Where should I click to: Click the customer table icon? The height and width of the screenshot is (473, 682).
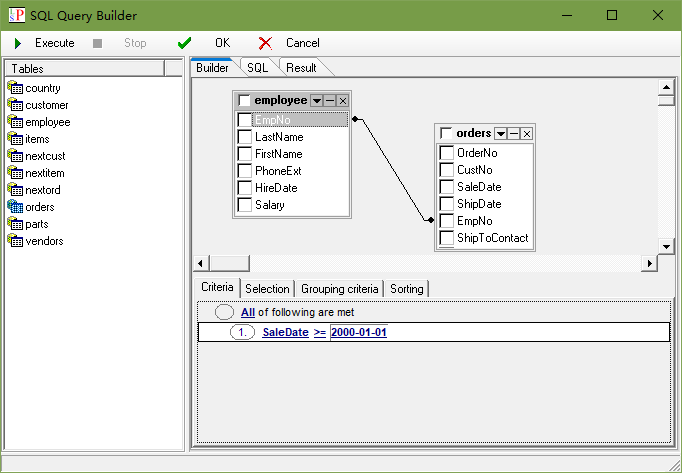click(x=15, y=105)
